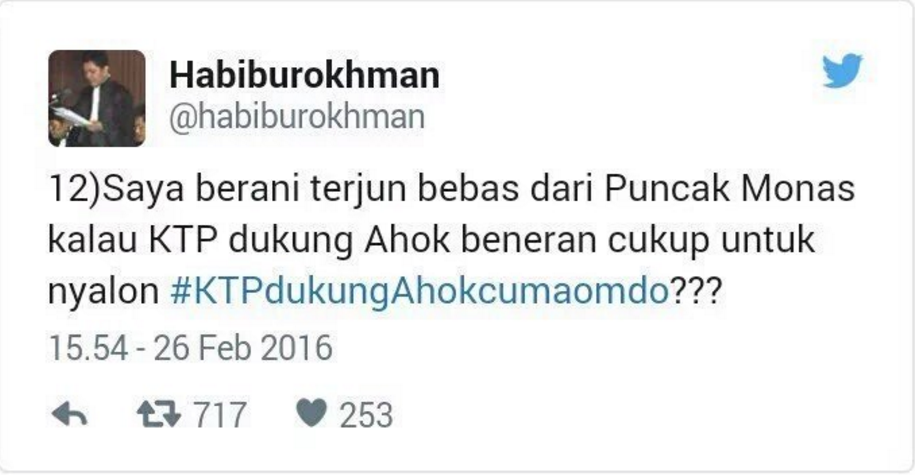Click the reply arrow icon
The image size is (915, 475).
(69, 414)
